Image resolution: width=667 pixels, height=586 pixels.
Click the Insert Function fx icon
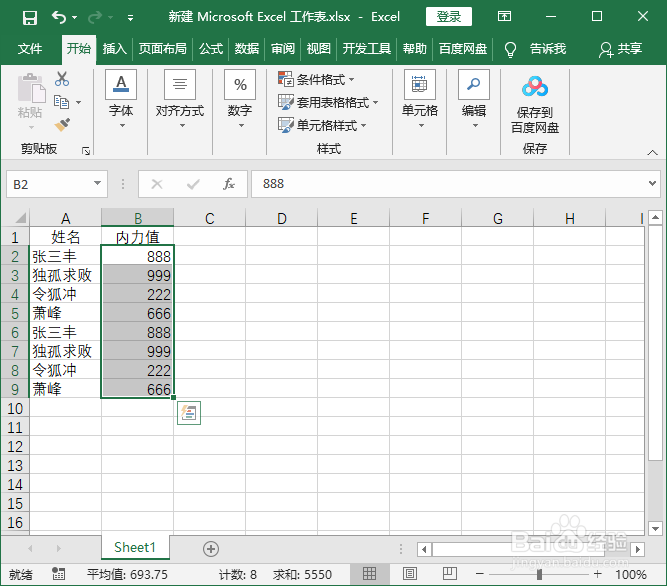click(229, 184)
